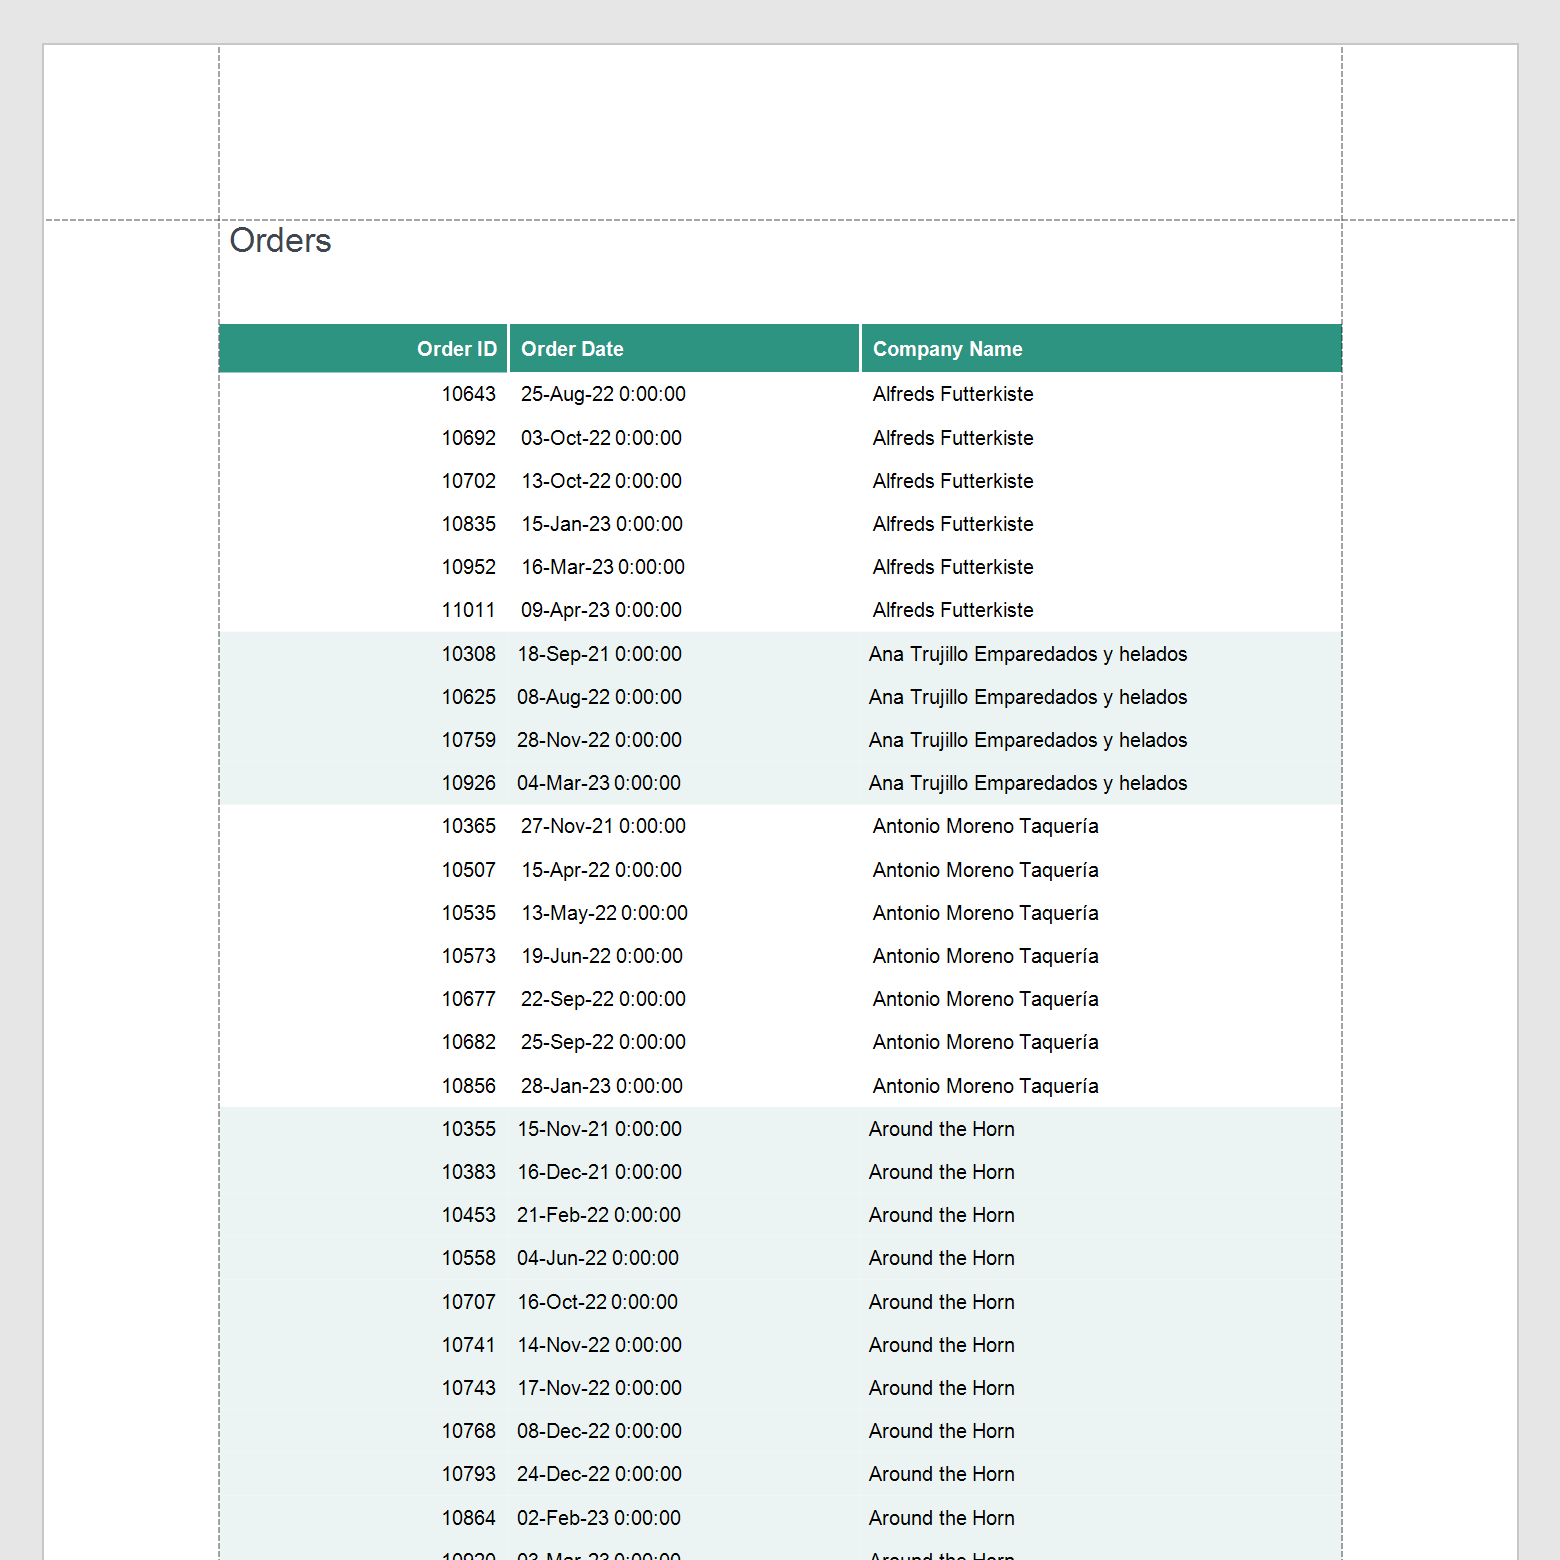Click order date 19-Jun-22 for order 10573
1560x1560 pixels.
click(601, 956)
